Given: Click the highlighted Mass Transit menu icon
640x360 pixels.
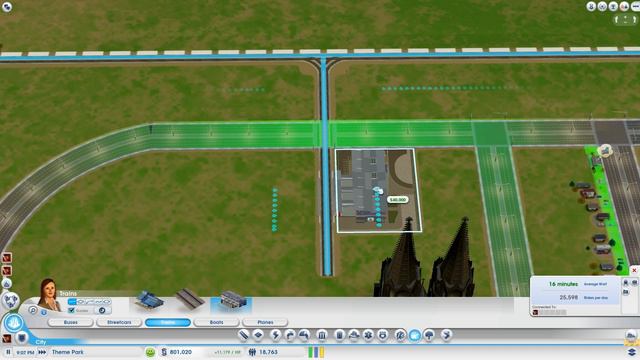Looking at the screenshot, I should tap(415, 335).
